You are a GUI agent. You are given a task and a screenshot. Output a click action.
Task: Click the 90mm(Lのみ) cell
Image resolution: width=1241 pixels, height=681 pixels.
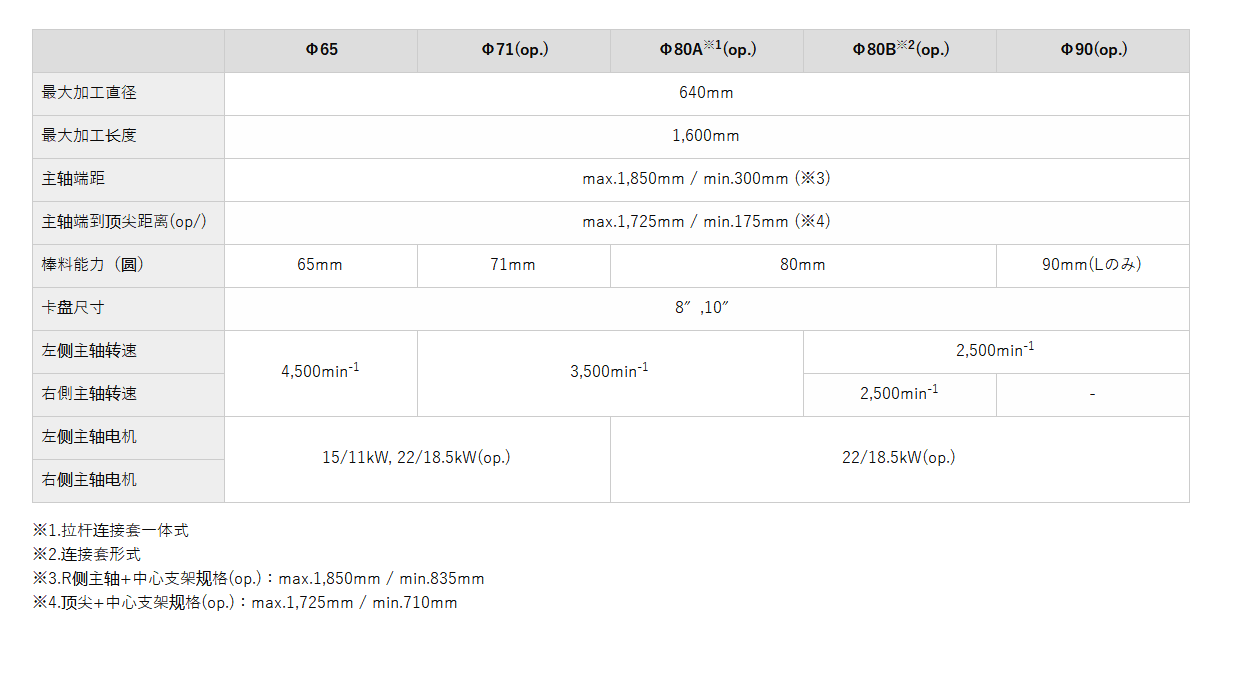click(x=1092, y=265)
